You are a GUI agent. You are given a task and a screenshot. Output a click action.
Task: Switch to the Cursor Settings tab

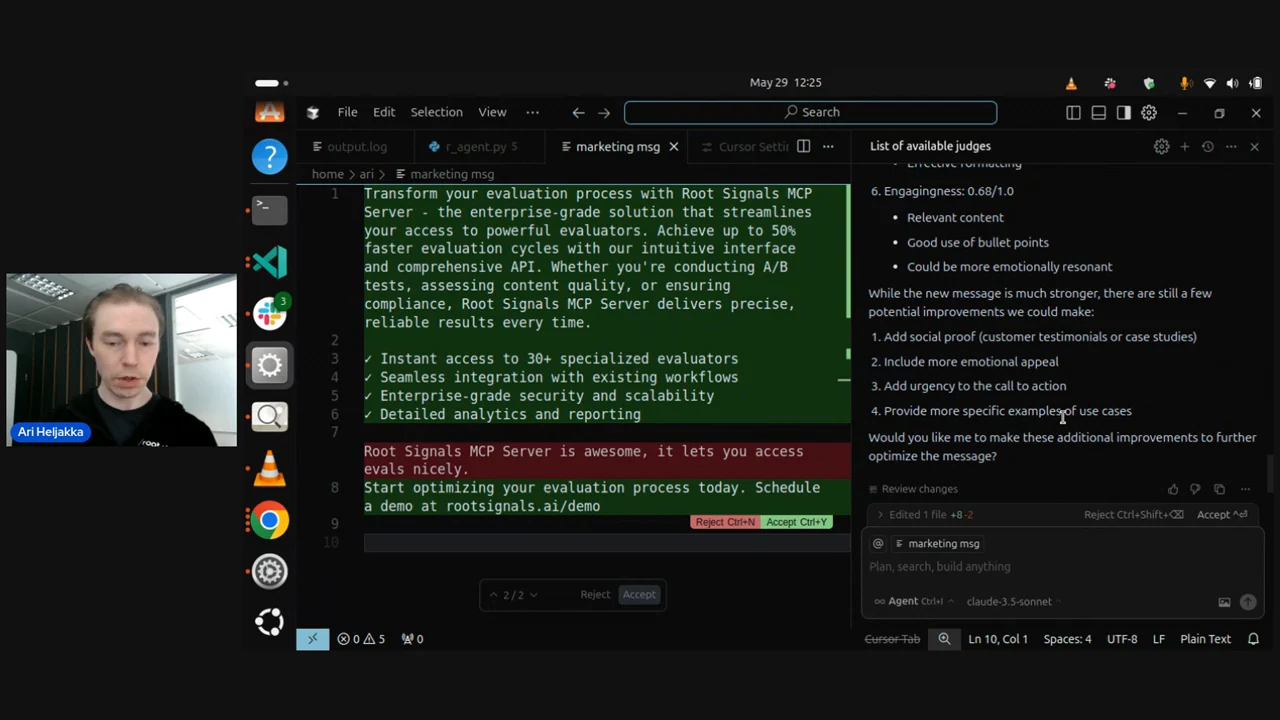(x=744, y=147)
